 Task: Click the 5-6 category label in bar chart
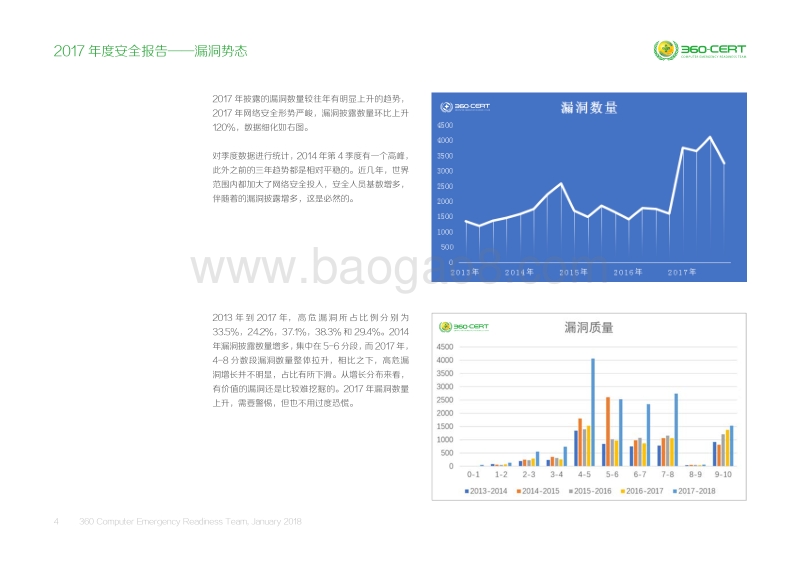(612, 475)
